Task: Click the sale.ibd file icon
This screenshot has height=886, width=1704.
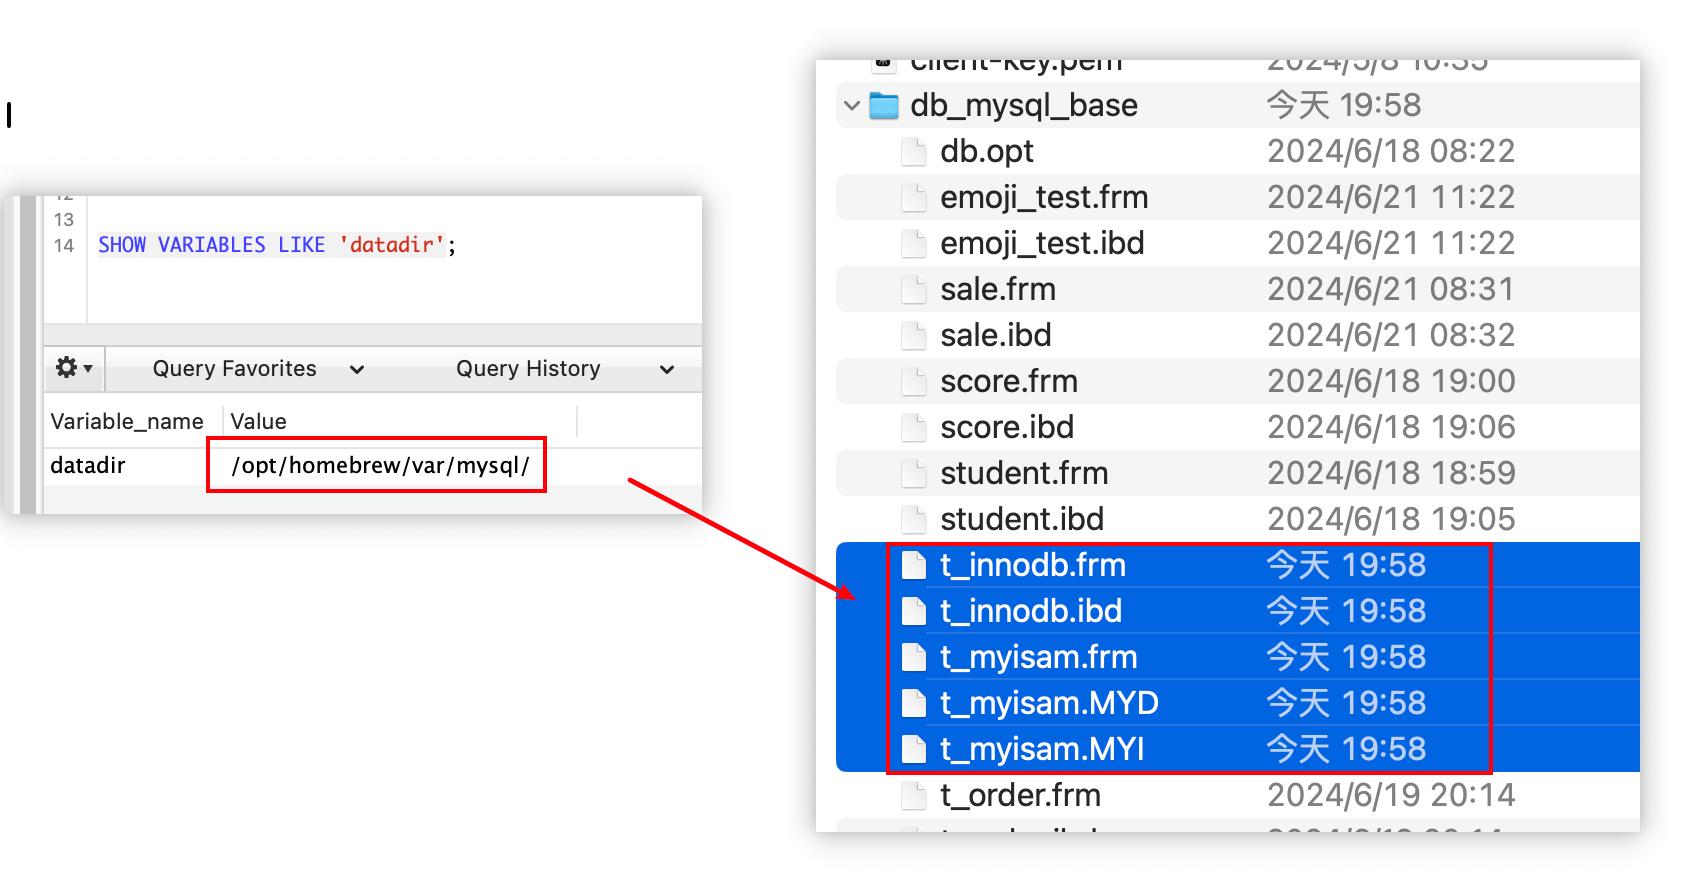Action: [913, 335]
